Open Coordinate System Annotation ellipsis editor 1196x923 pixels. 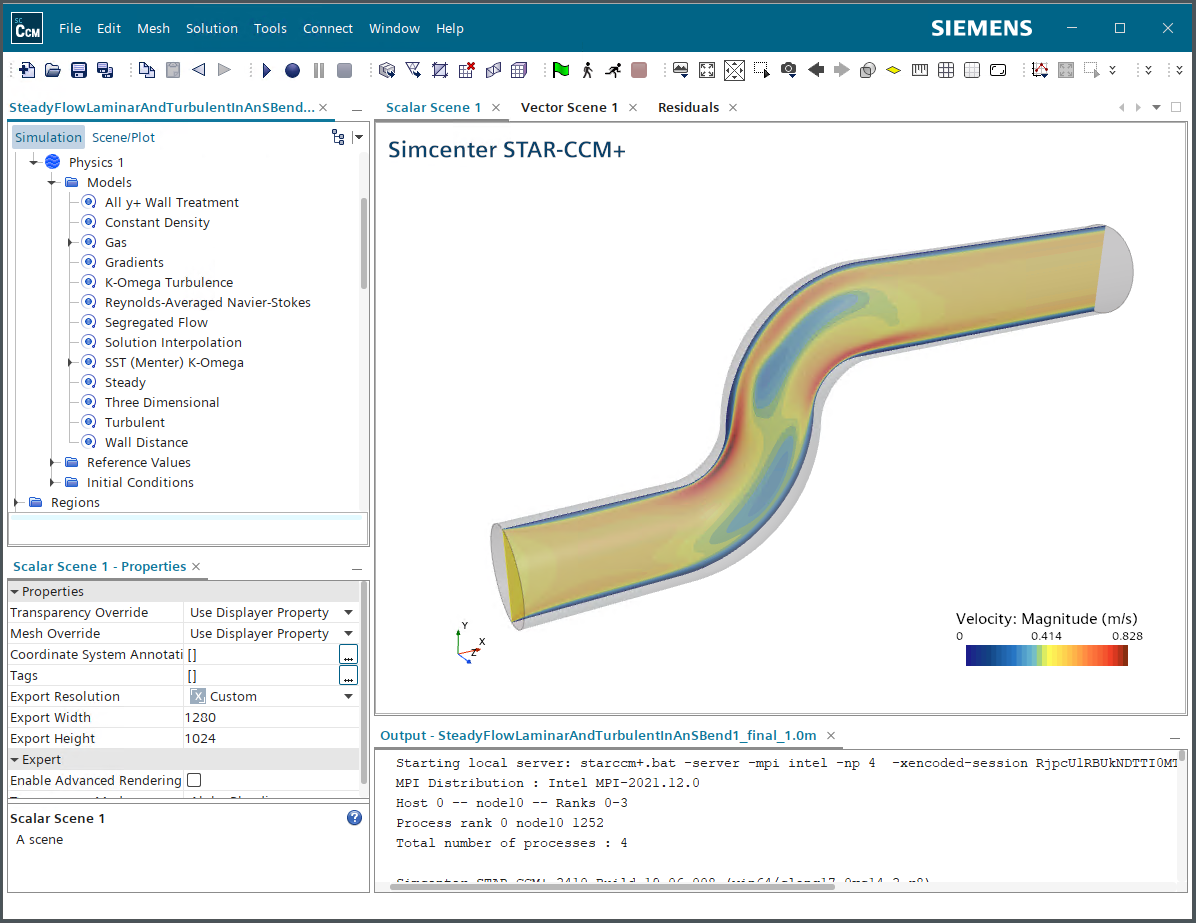[348, 654]
